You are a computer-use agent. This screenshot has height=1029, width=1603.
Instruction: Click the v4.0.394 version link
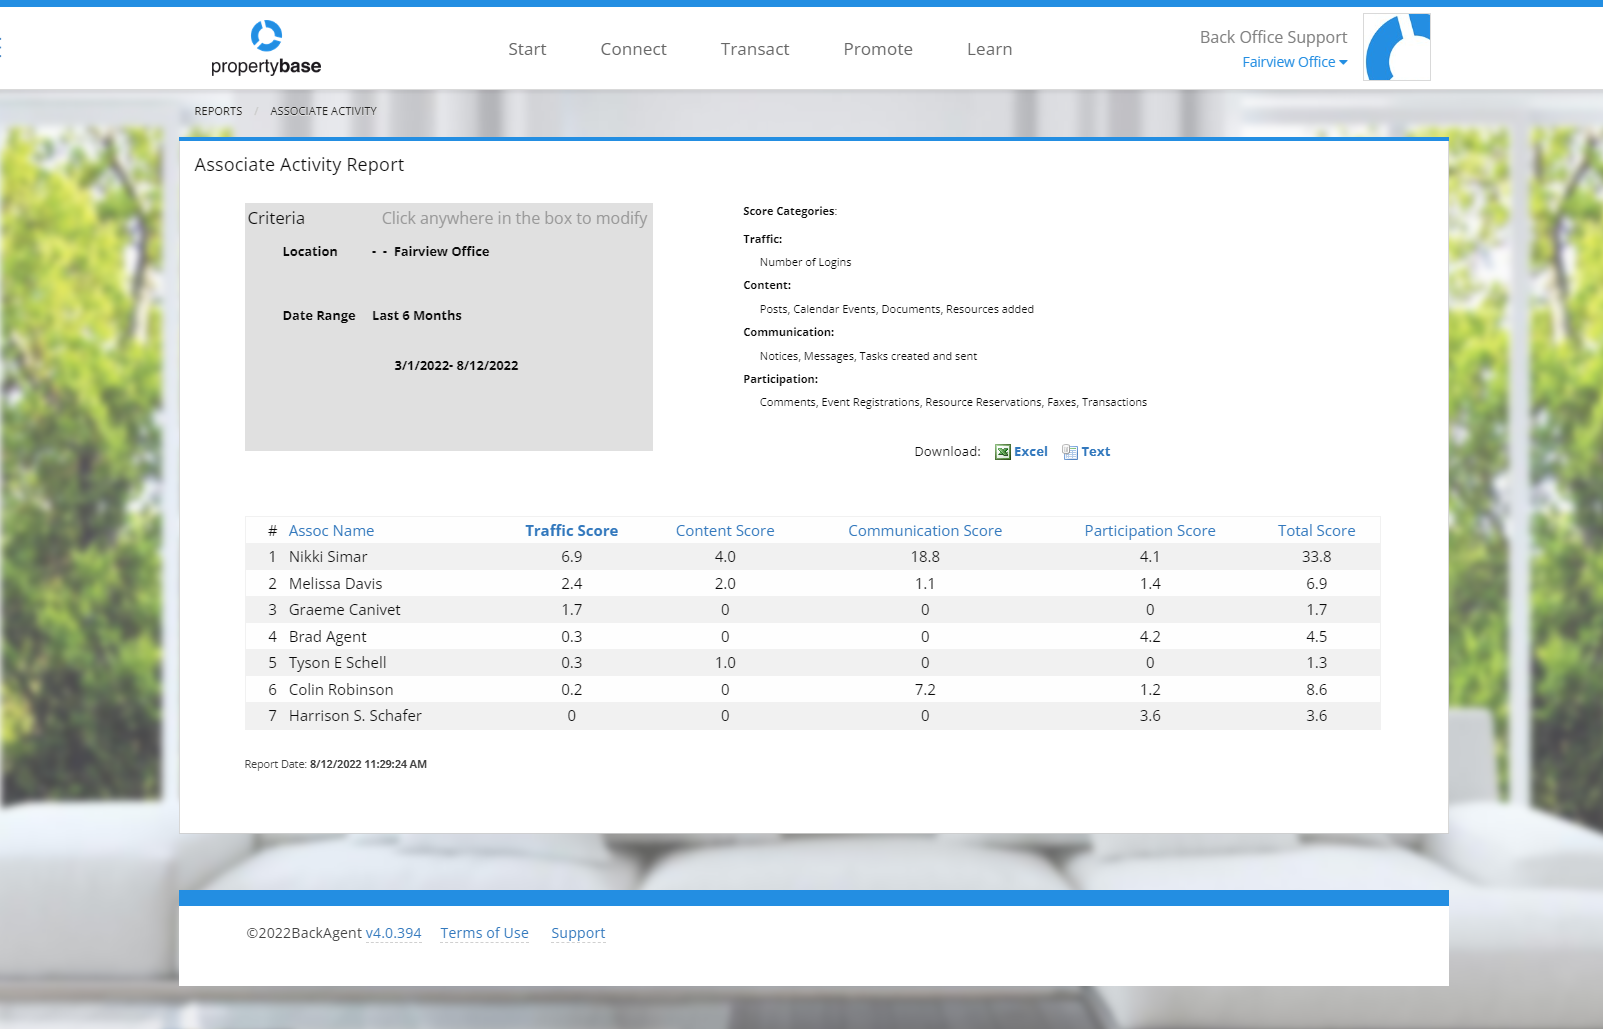pos(393,932)
